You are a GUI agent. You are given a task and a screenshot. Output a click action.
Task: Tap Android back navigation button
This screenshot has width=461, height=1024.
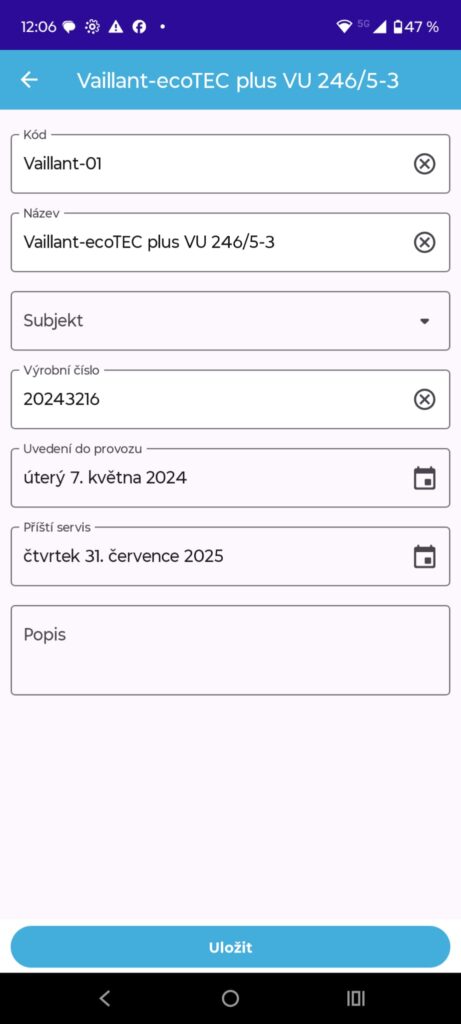104,998
